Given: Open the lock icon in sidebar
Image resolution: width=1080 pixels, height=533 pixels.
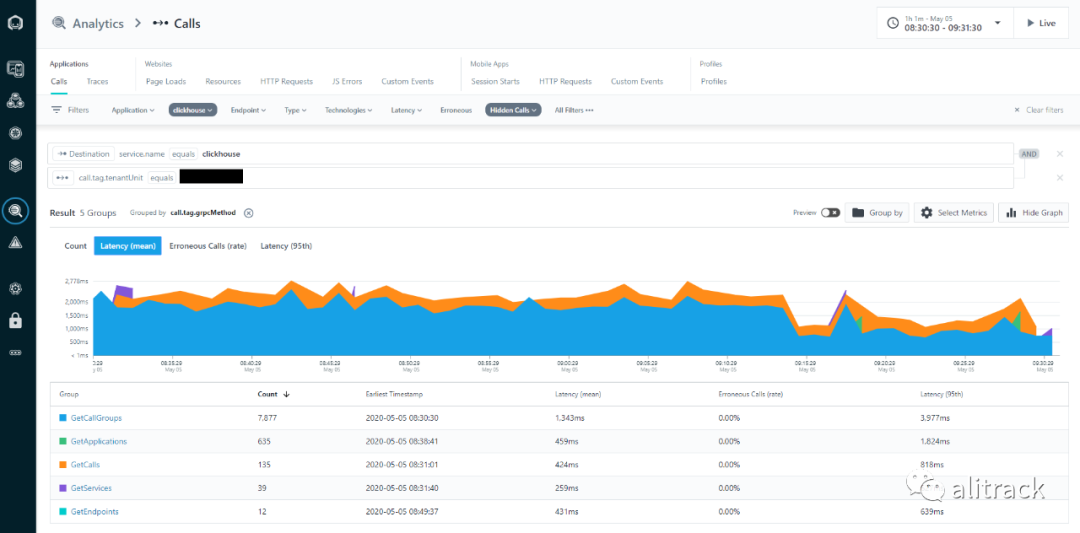Looking at the screenshot, I should tap(15, 320).
